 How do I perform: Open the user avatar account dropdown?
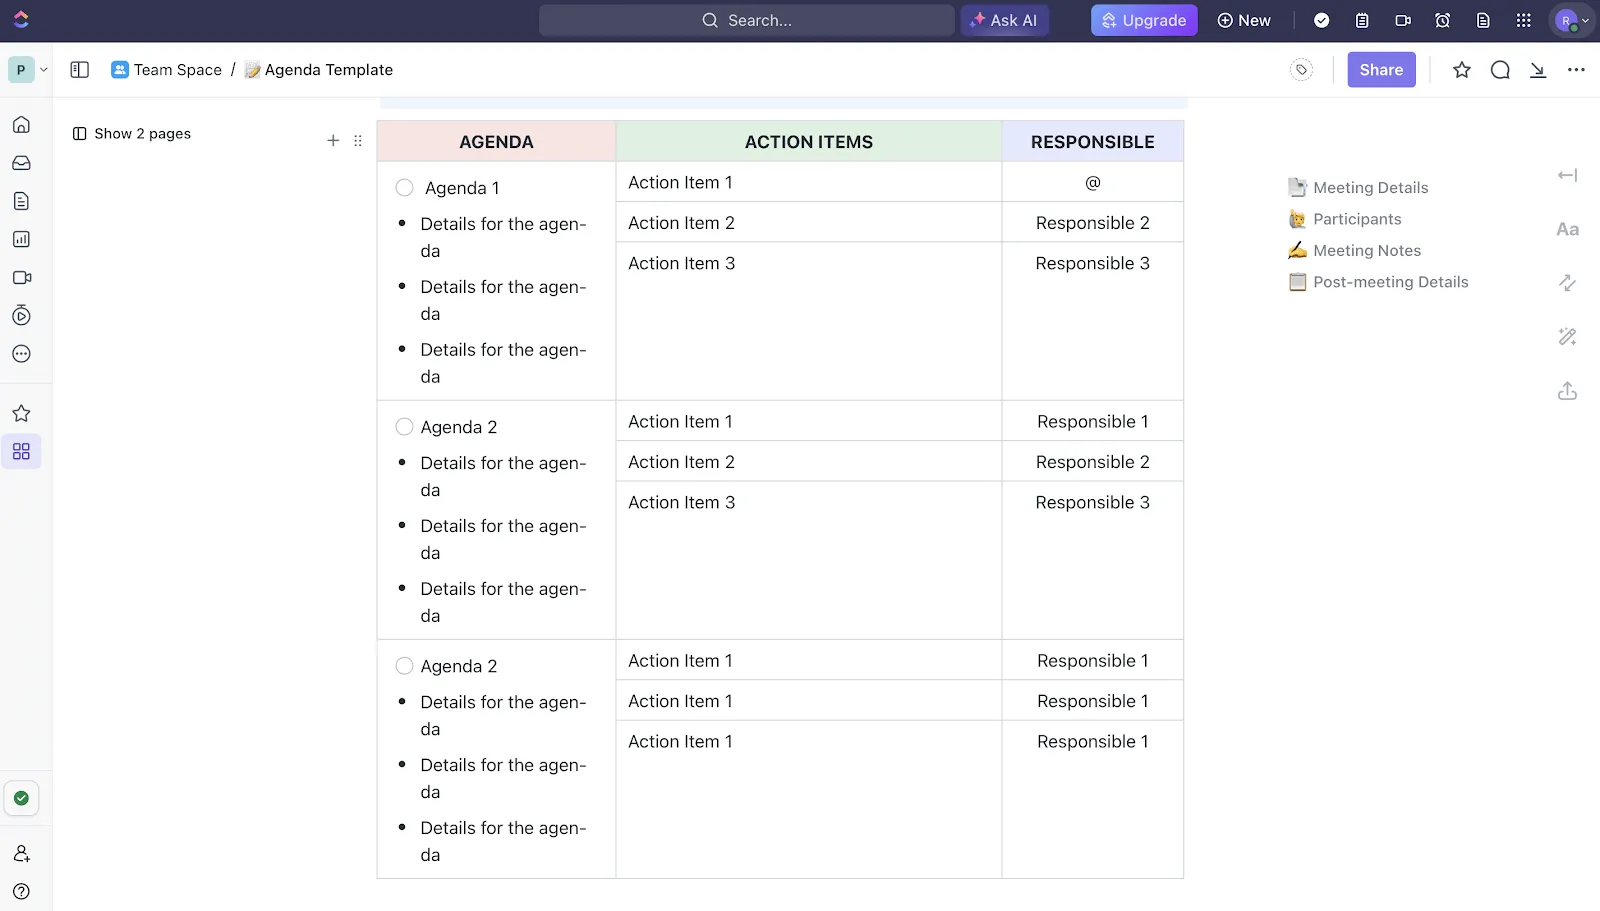coord(1571,20)
